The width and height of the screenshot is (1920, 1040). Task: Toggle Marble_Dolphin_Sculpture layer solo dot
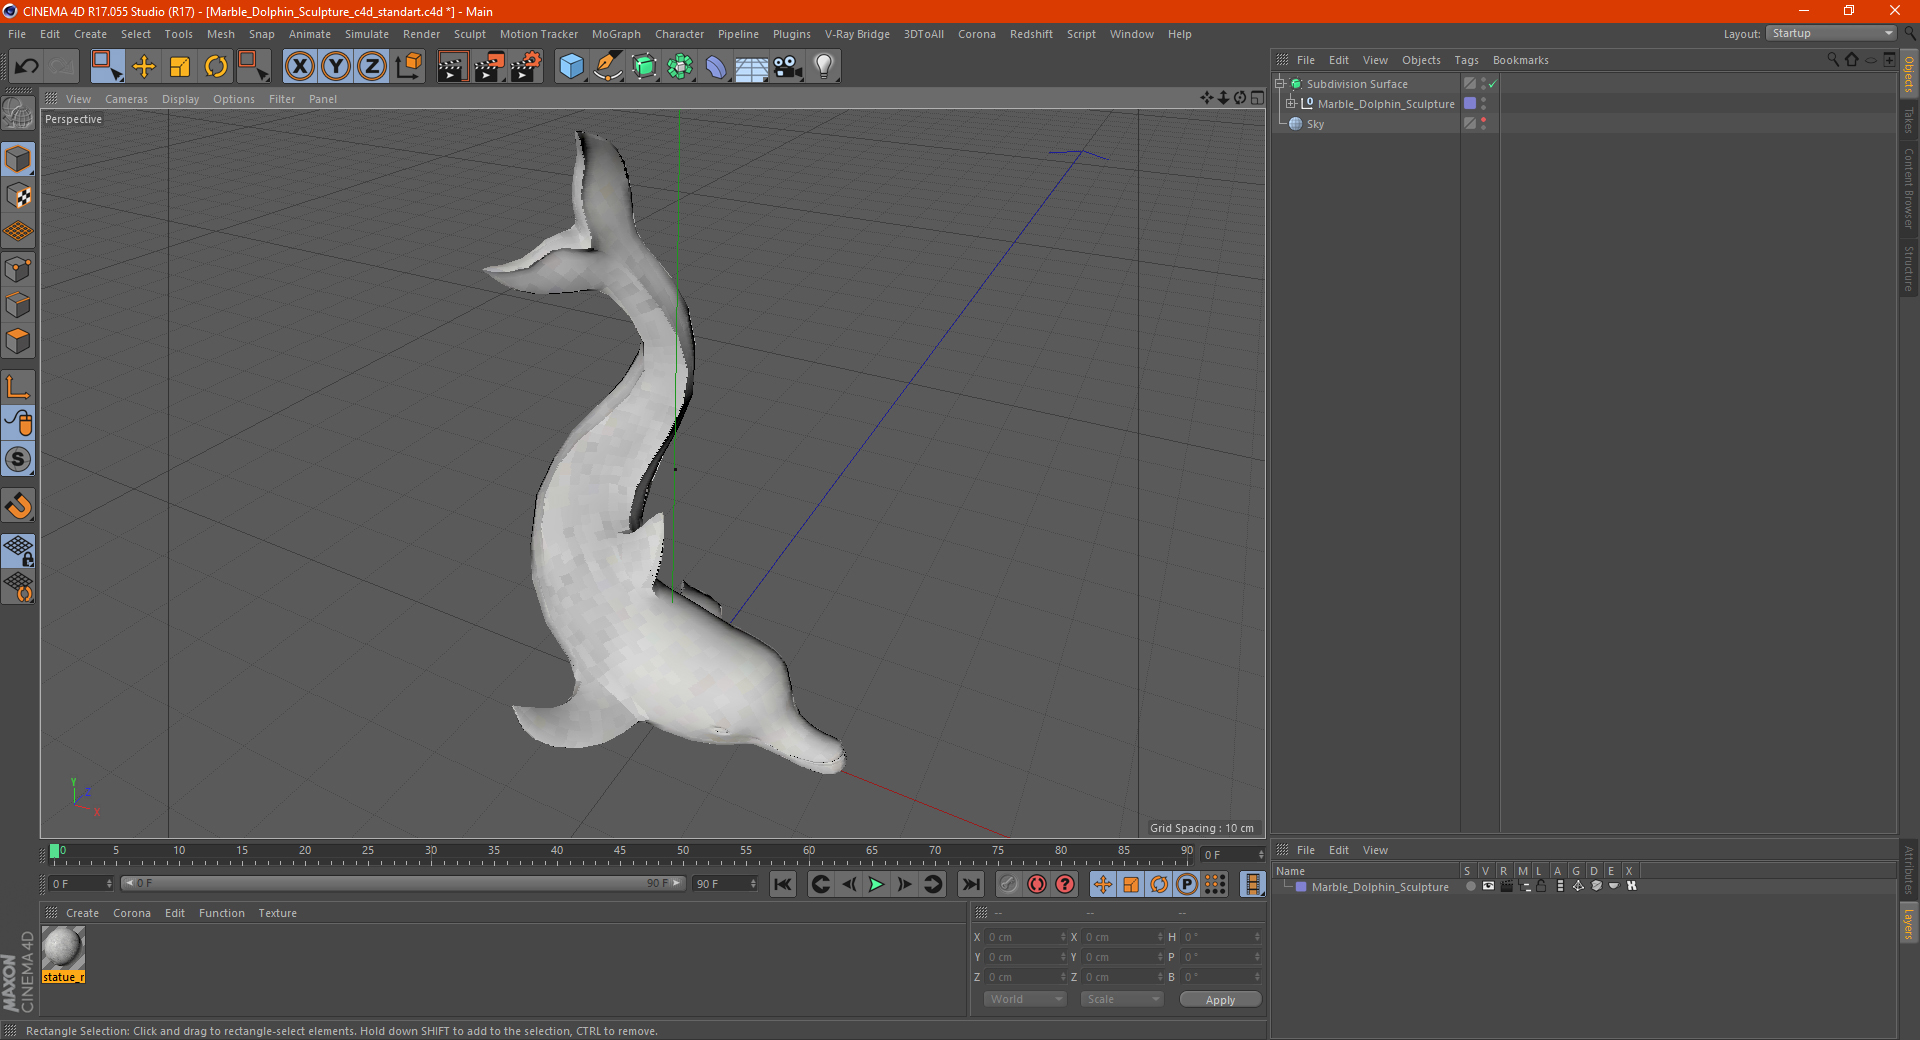click(x=1470, y=886)
